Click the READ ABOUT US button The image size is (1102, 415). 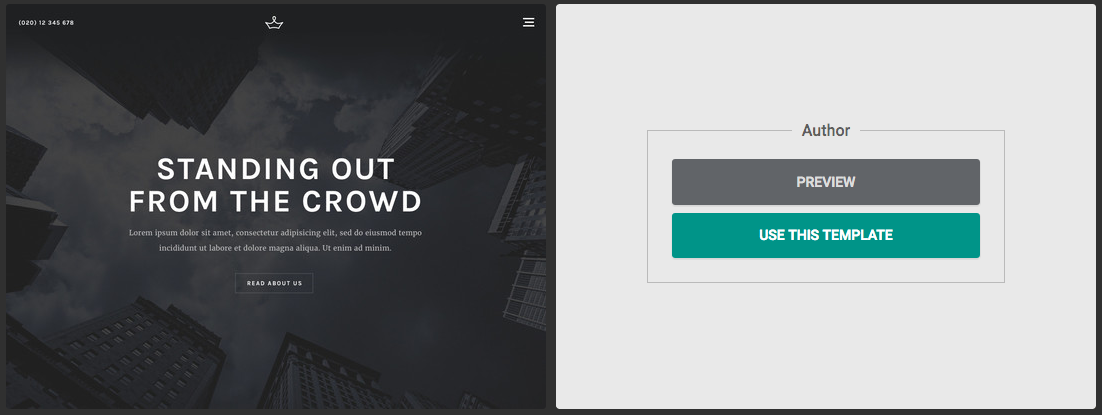[274, 283]
